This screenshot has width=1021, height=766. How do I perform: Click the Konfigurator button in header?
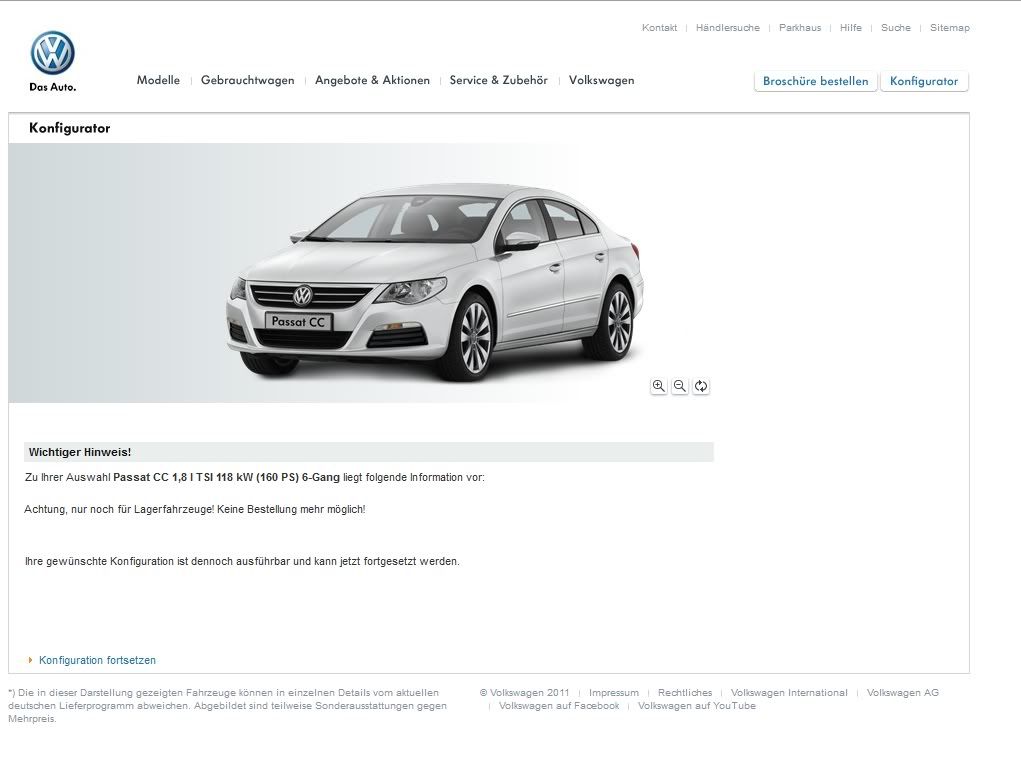coord(924,81)
